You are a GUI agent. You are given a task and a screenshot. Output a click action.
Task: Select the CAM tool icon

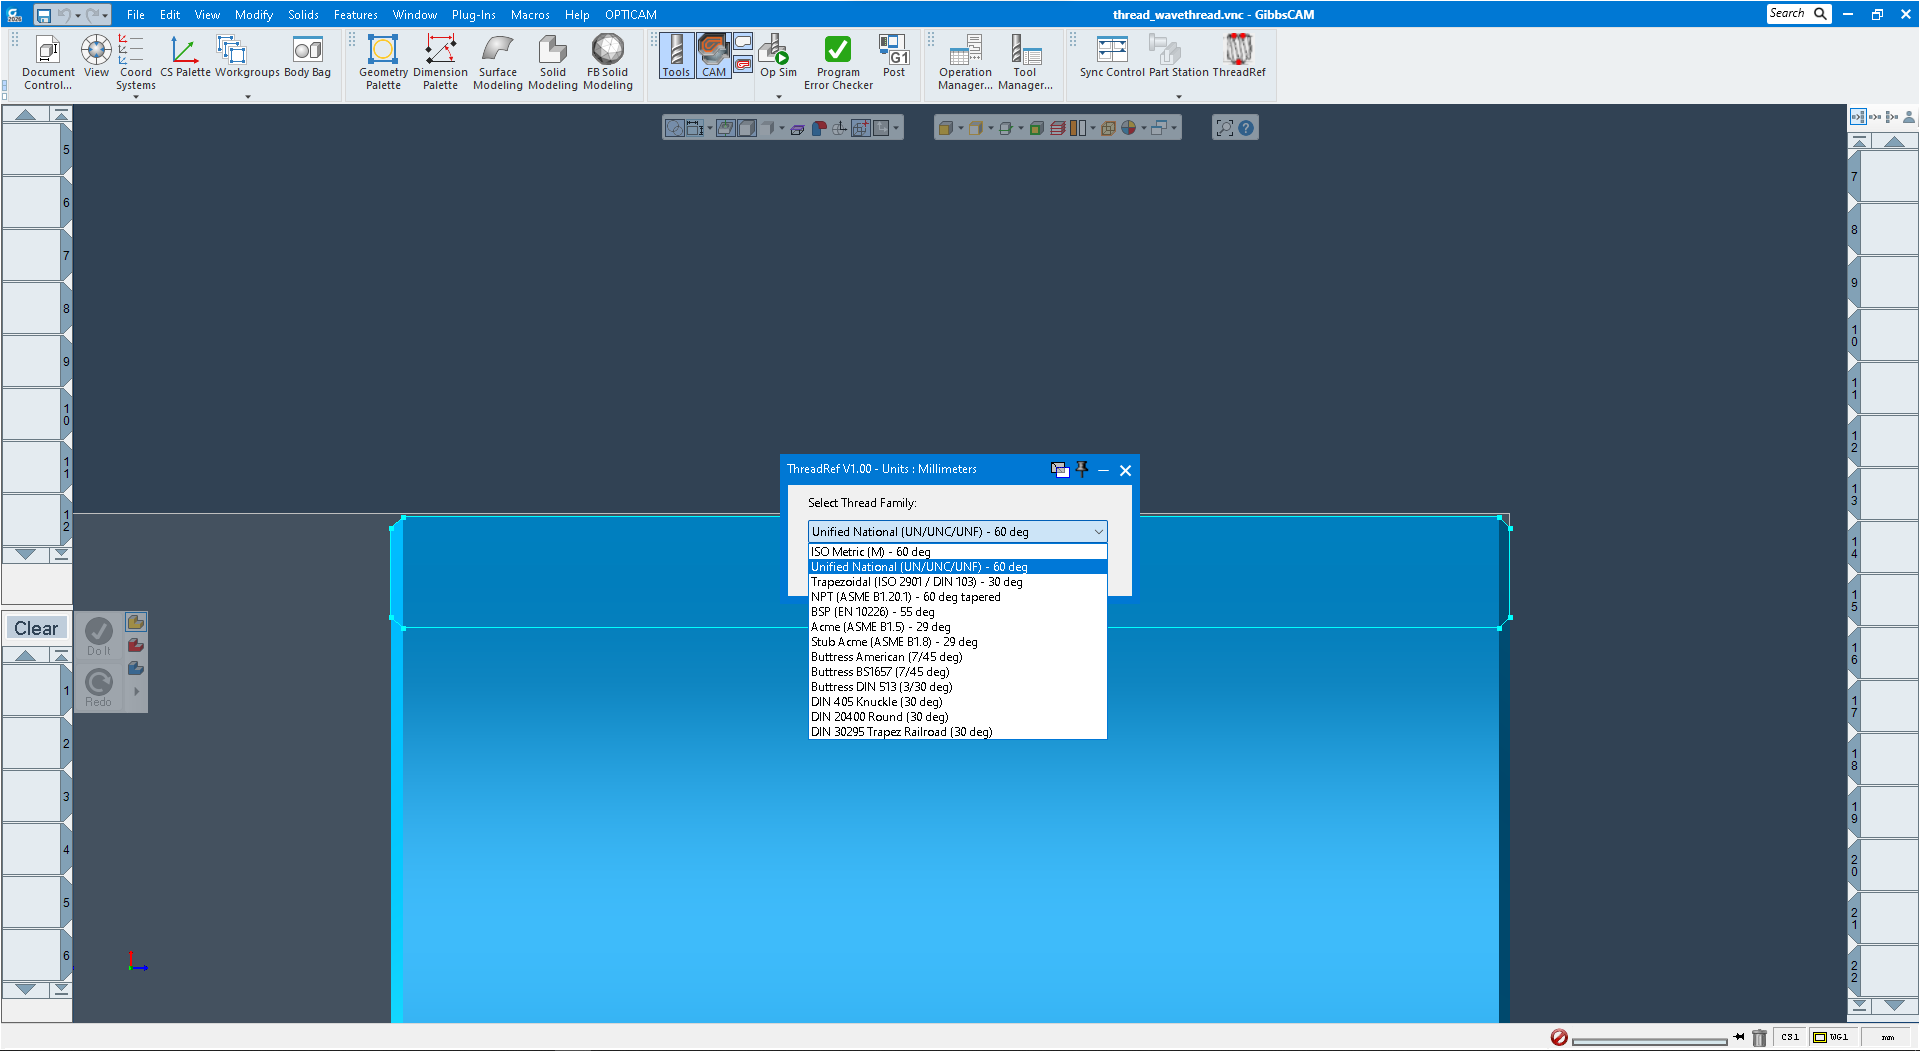point(713,55)
